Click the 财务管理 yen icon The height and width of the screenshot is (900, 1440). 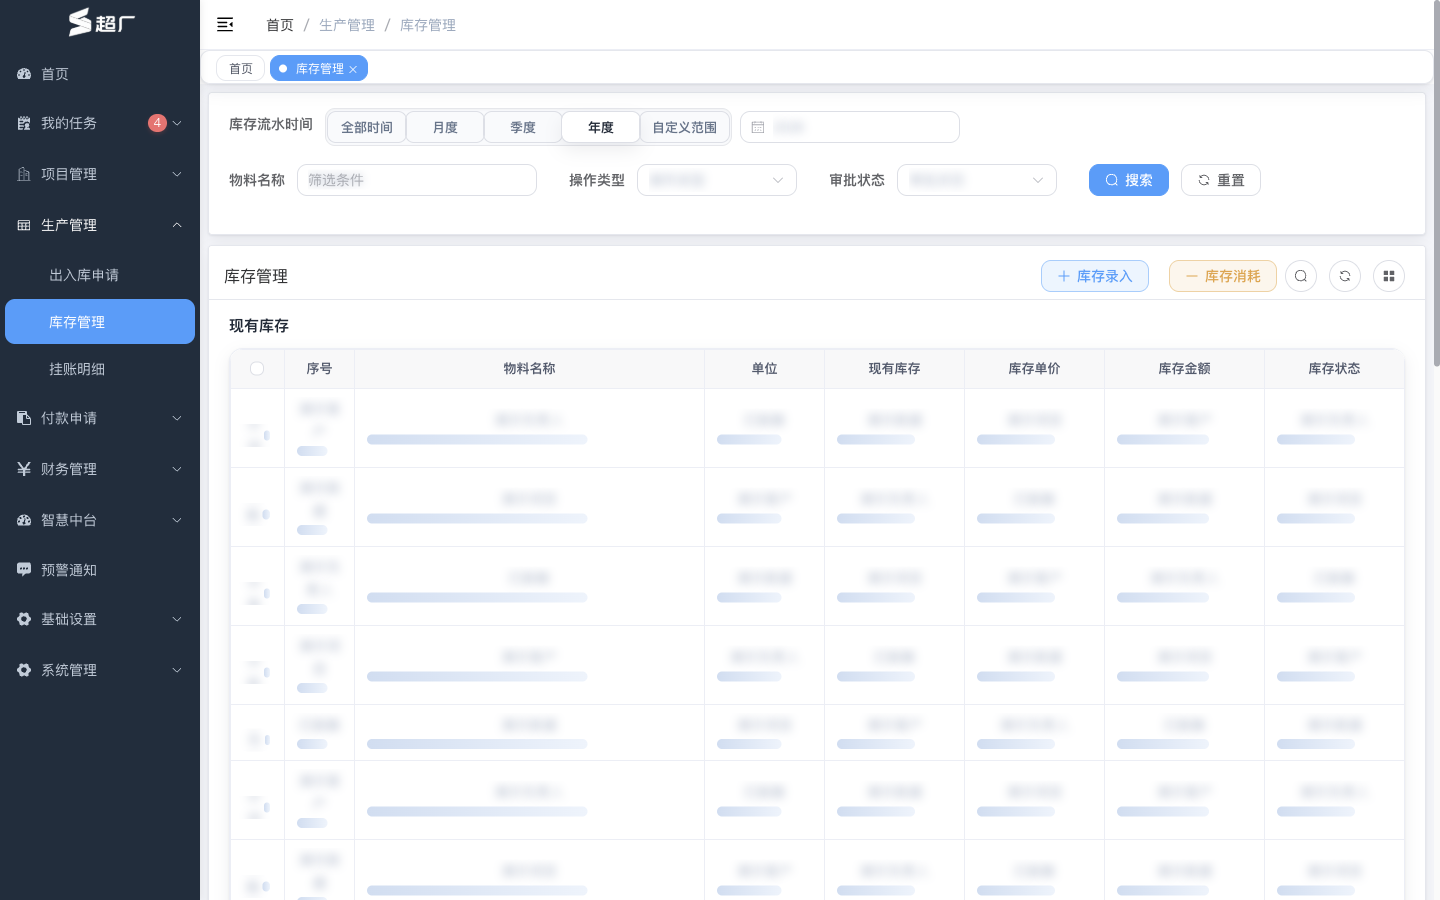(24, 469)
